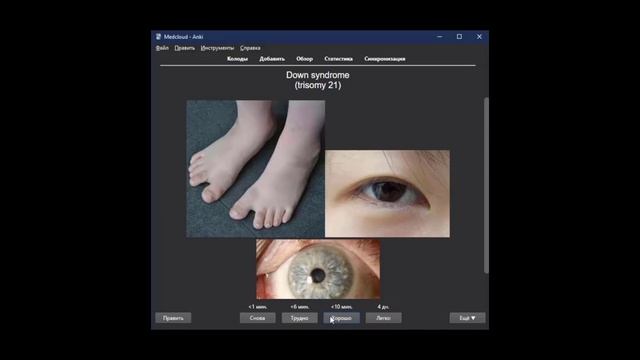640x360 pixels.
Task: Maximize the Anki window
Action: [x=459, y=37]
